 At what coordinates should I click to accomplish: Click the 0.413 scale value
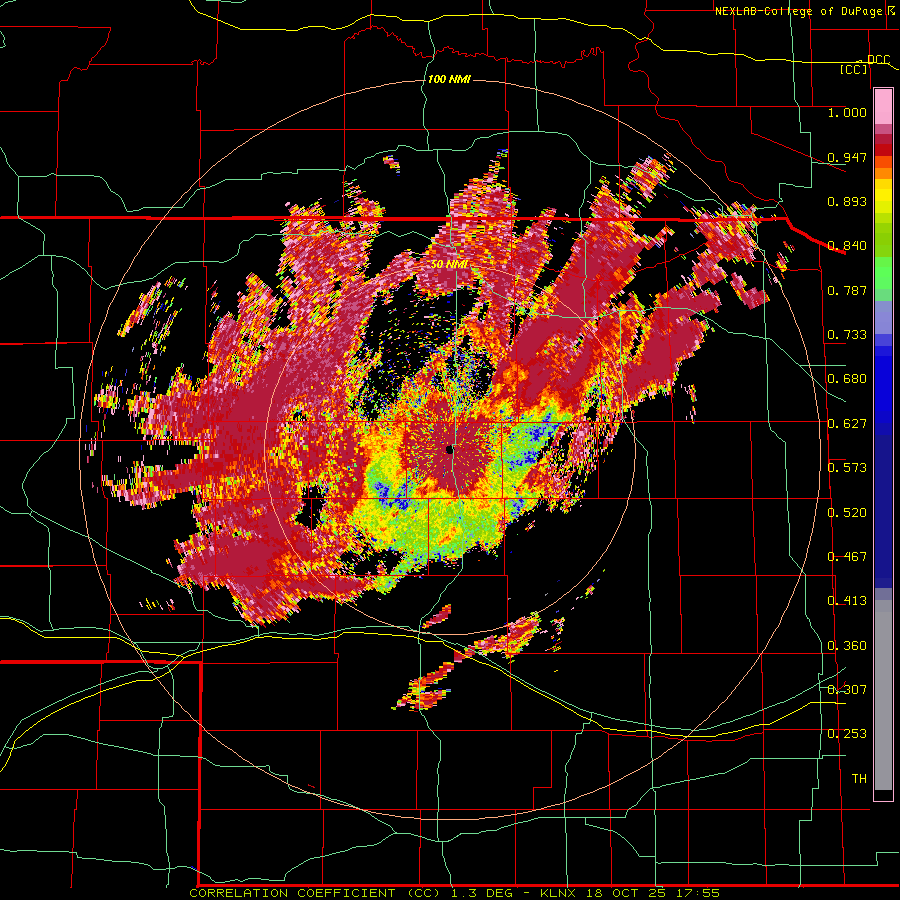click(847, 601)
